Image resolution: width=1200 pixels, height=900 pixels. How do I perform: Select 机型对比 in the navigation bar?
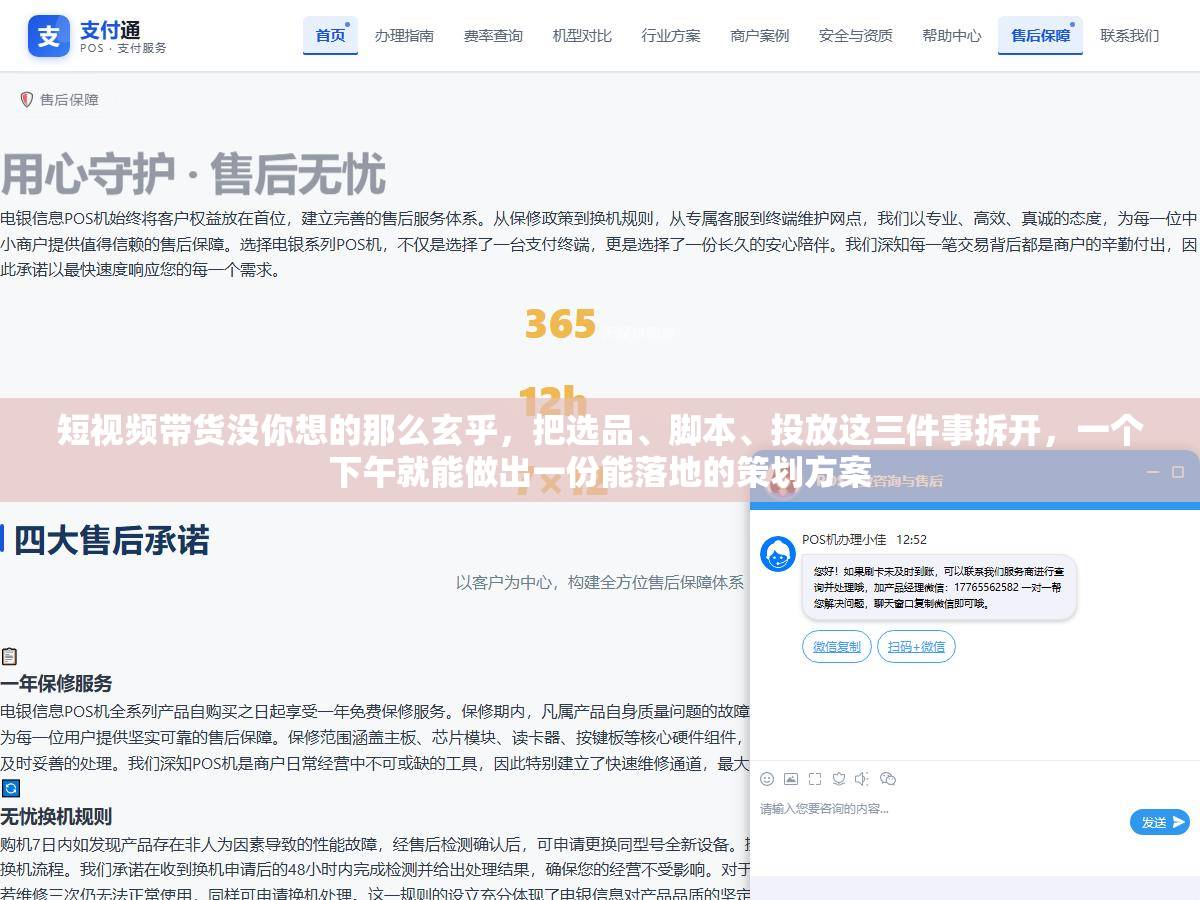pos(582,35)
